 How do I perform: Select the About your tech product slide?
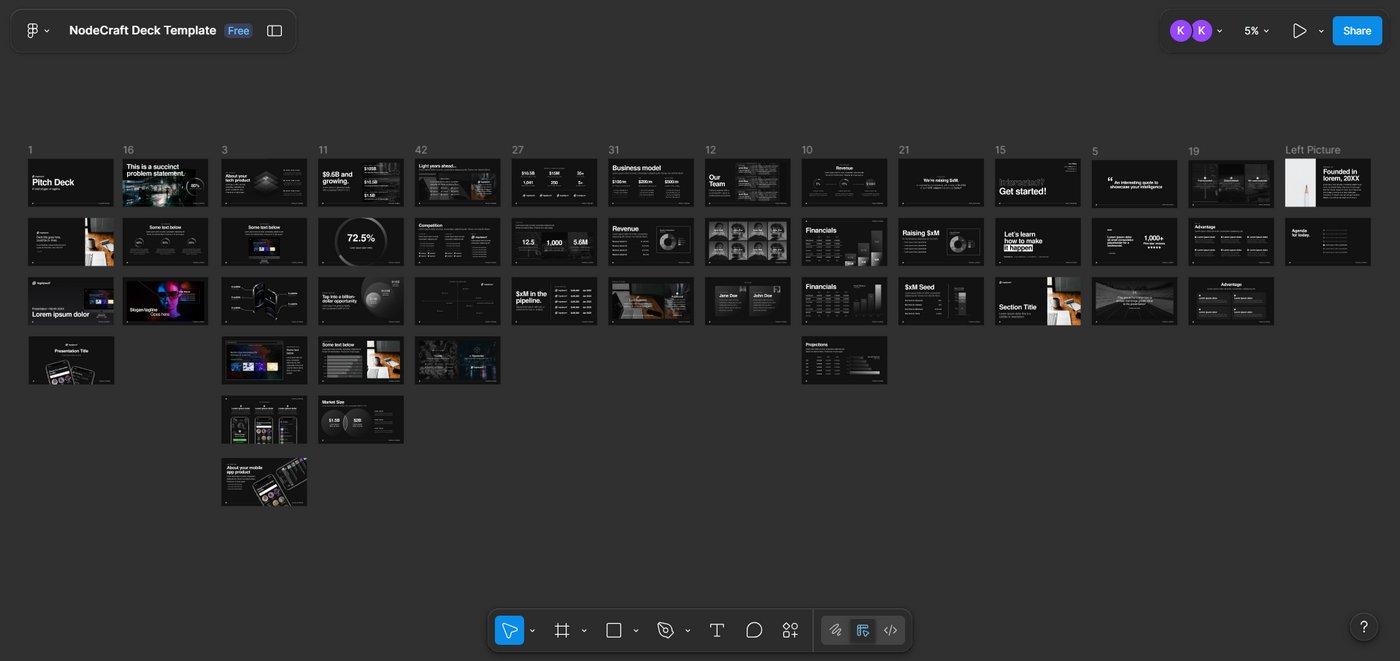coord(264,183)
